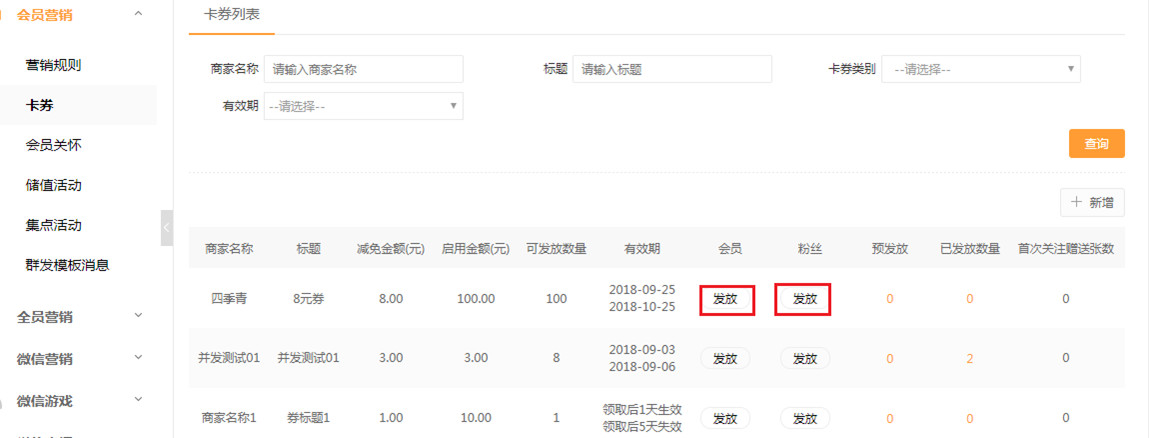
Task: Select 储值活动 from sidebar
Action: tap(53, 185)
